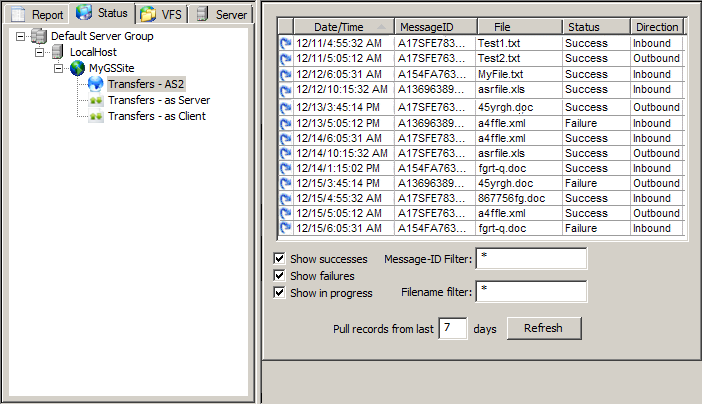Image resolution: width=702 pixels, height=404 pixels.
Task: Click the Message-ID Filter text field
Action: click(530, 259)
